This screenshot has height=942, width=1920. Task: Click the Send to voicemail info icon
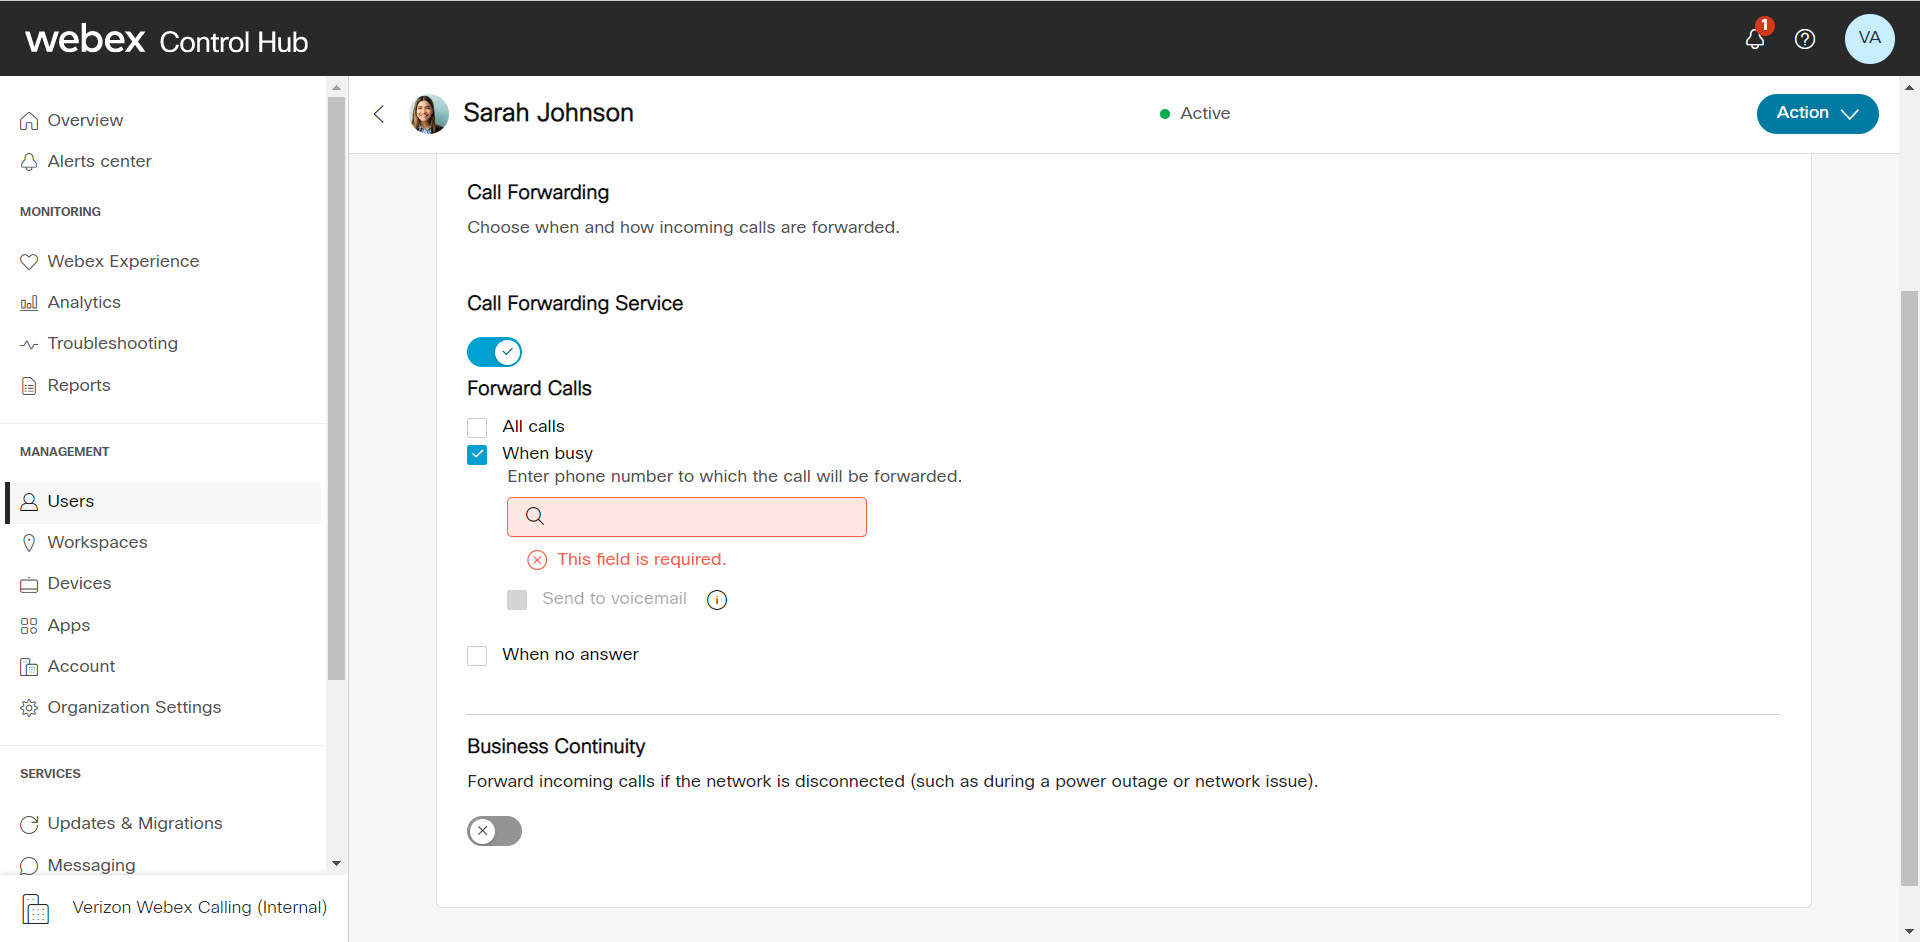tap(717, 600)
